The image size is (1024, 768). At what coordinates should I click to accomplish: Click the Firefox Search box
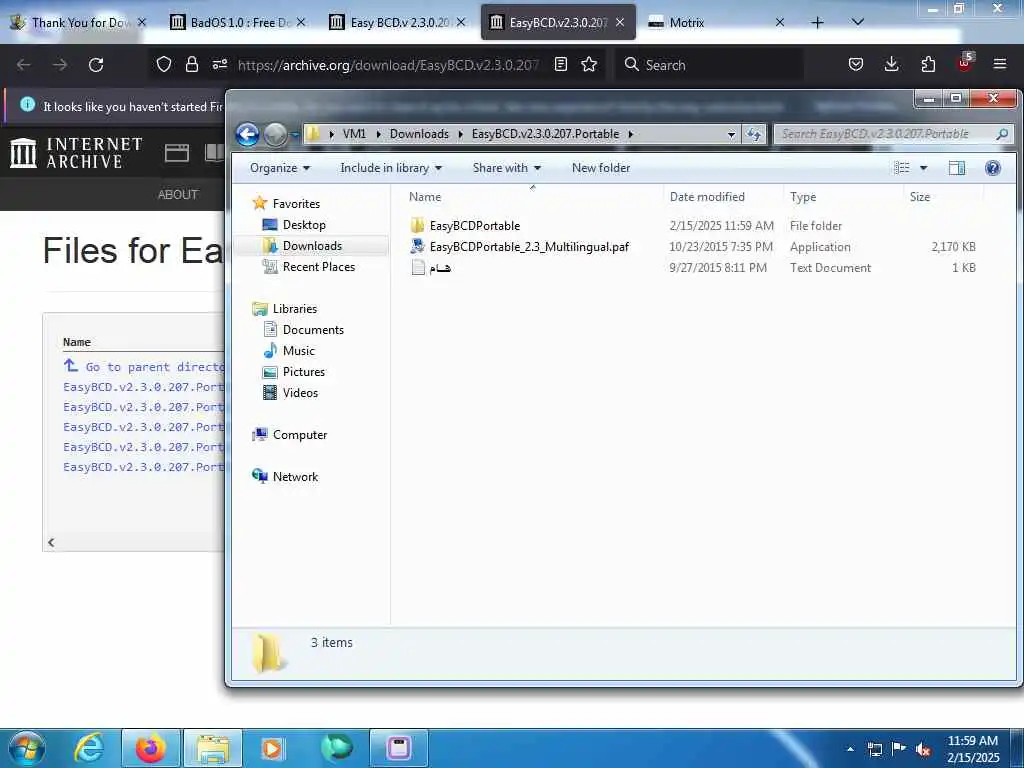coord(709,65)
